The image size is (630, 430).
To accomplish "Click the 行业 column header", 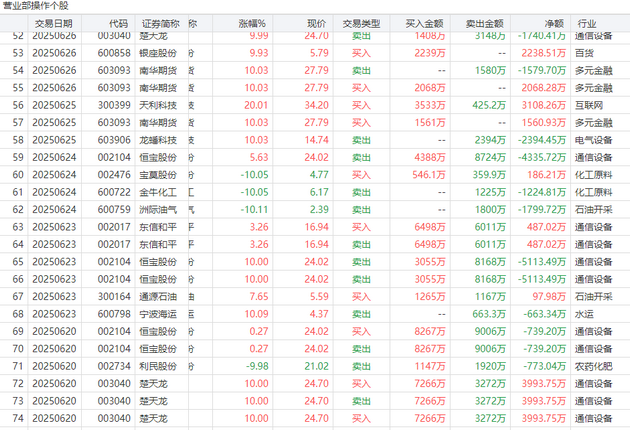I will click(x=587, y=24).
